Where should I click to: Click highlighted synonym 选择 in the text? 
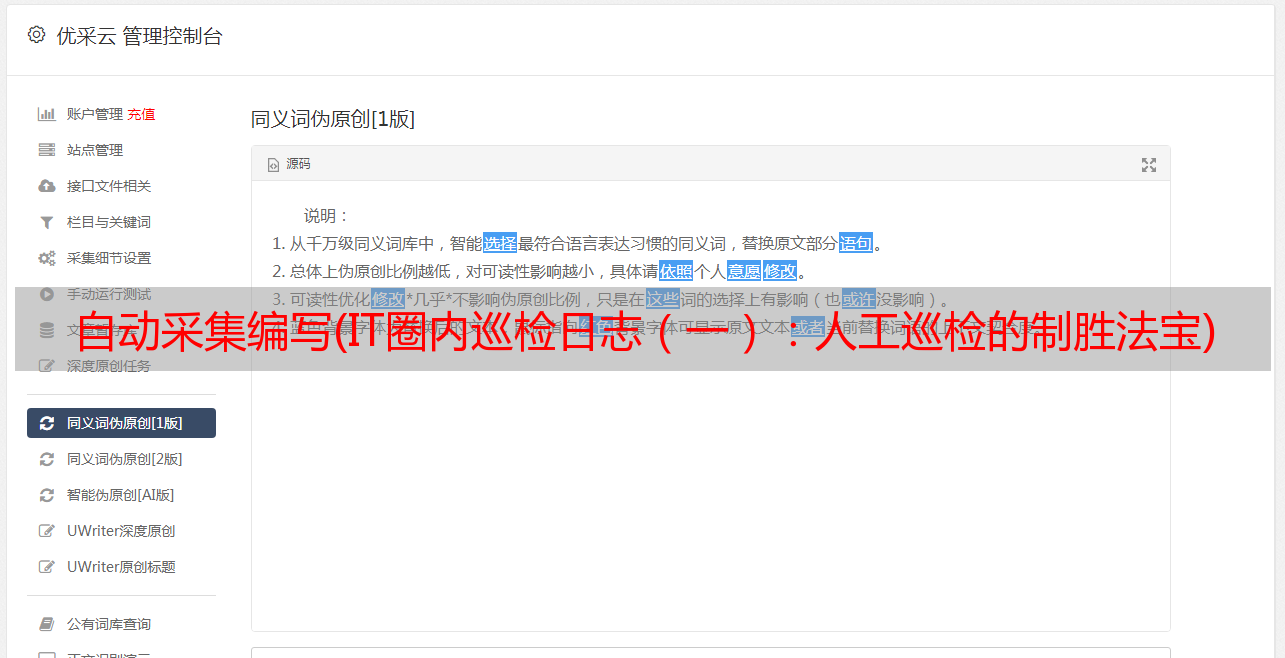(x=500, y=243)
